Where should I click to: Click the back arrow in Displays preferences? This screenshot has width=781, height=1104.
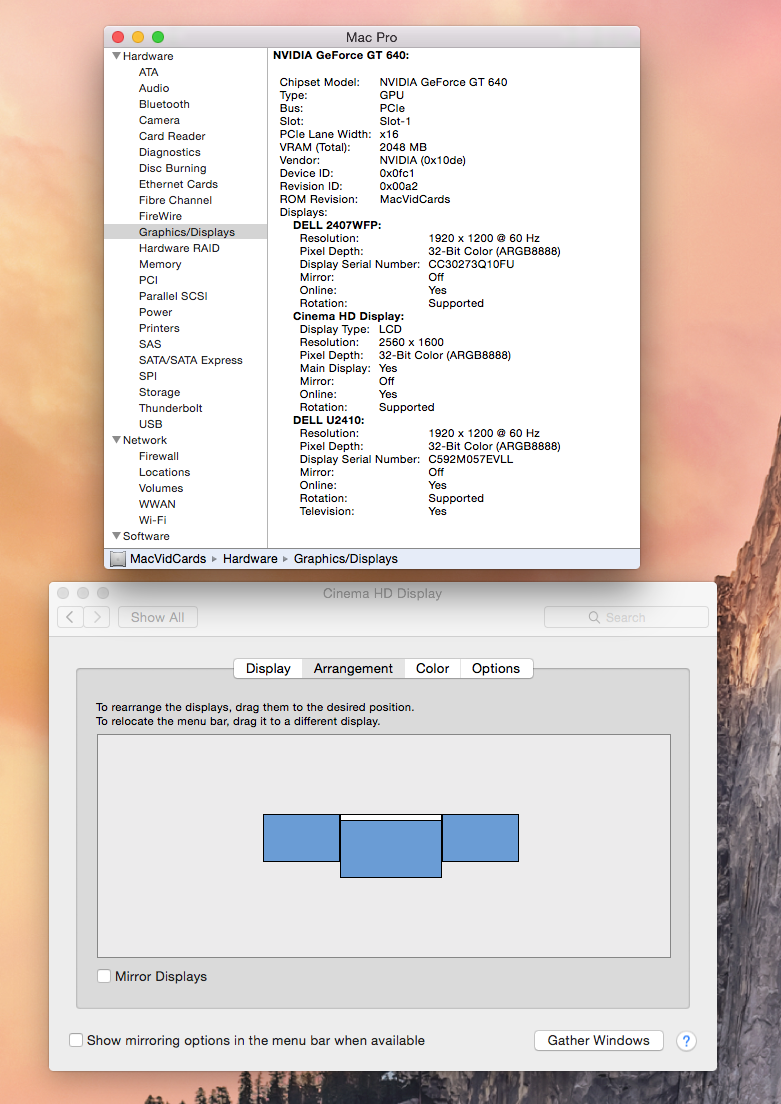(70, 617)
